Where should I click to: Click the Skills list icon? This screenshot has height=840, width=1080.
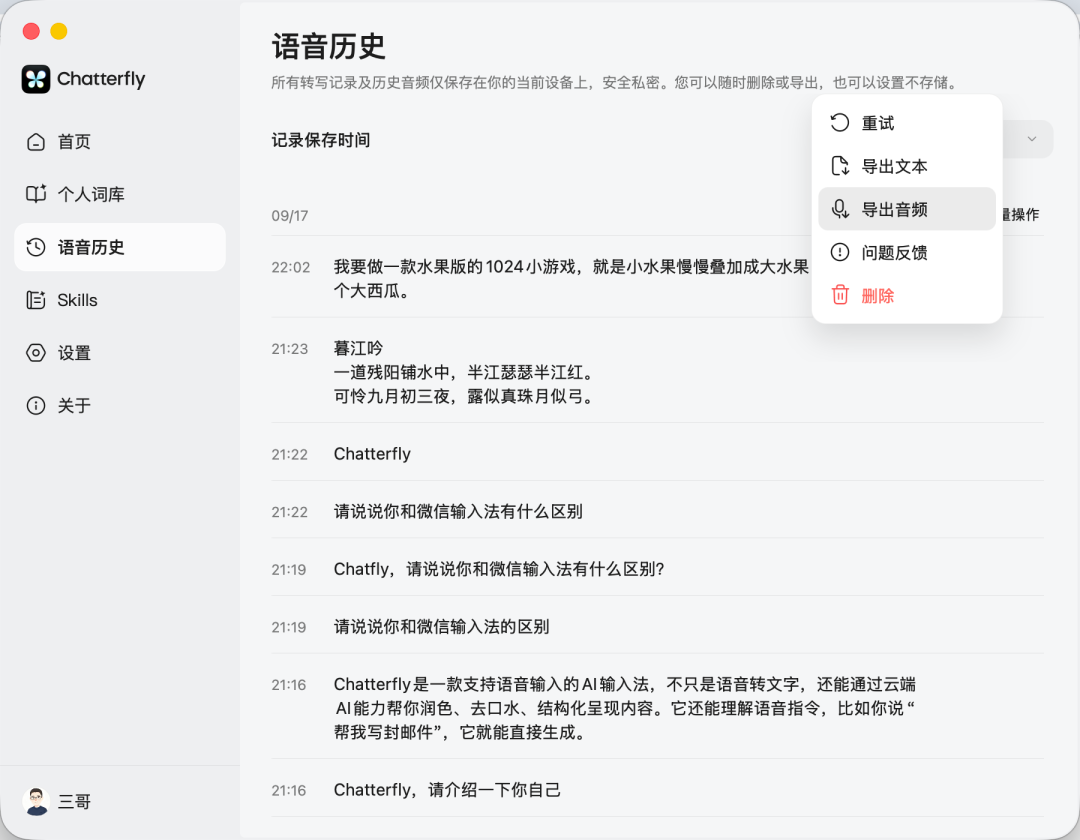click(36, 300)
